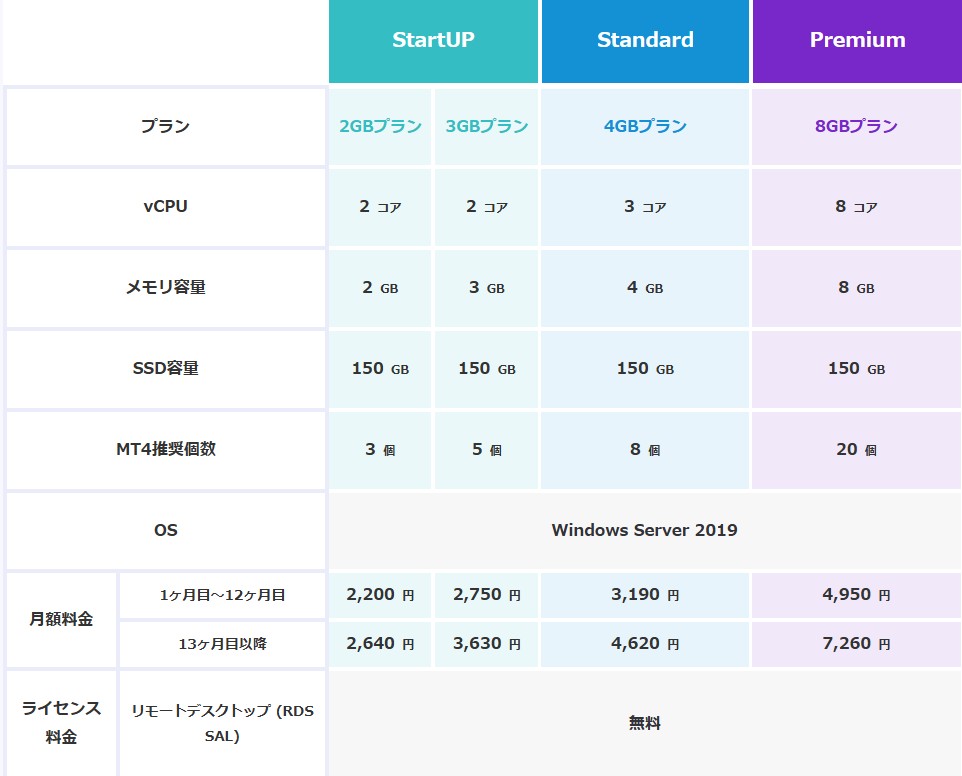962x776 pixels.
Task: Click the vCPU row label
Action: click(166, 207)
